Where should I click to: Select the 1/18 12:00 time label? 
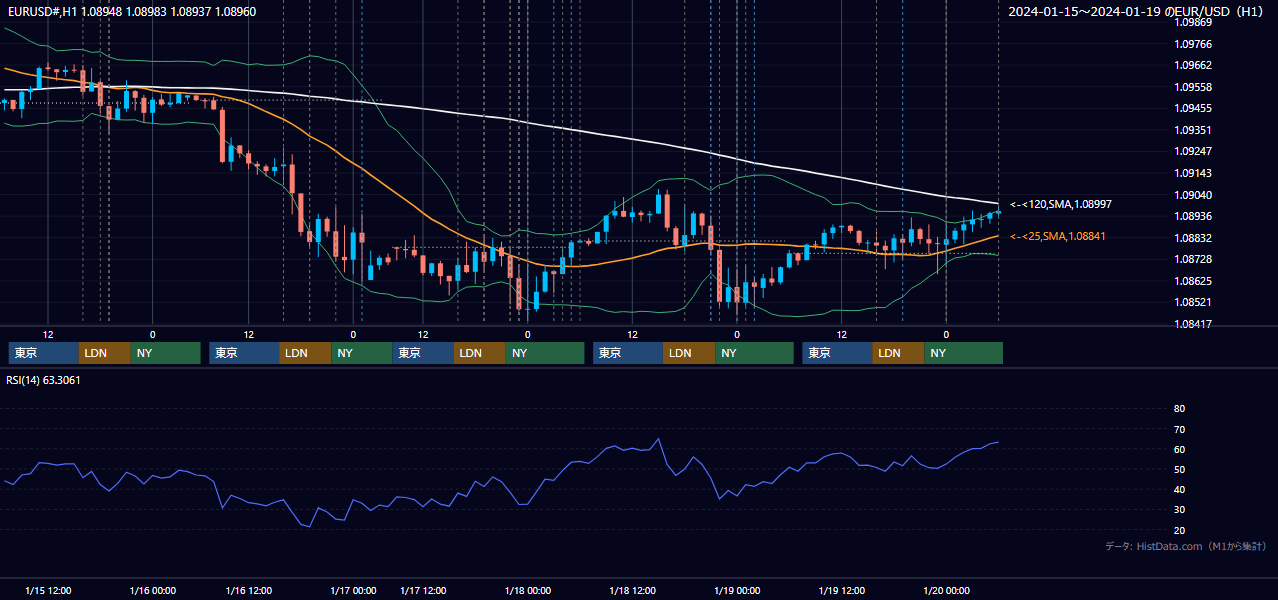(632, 591)
